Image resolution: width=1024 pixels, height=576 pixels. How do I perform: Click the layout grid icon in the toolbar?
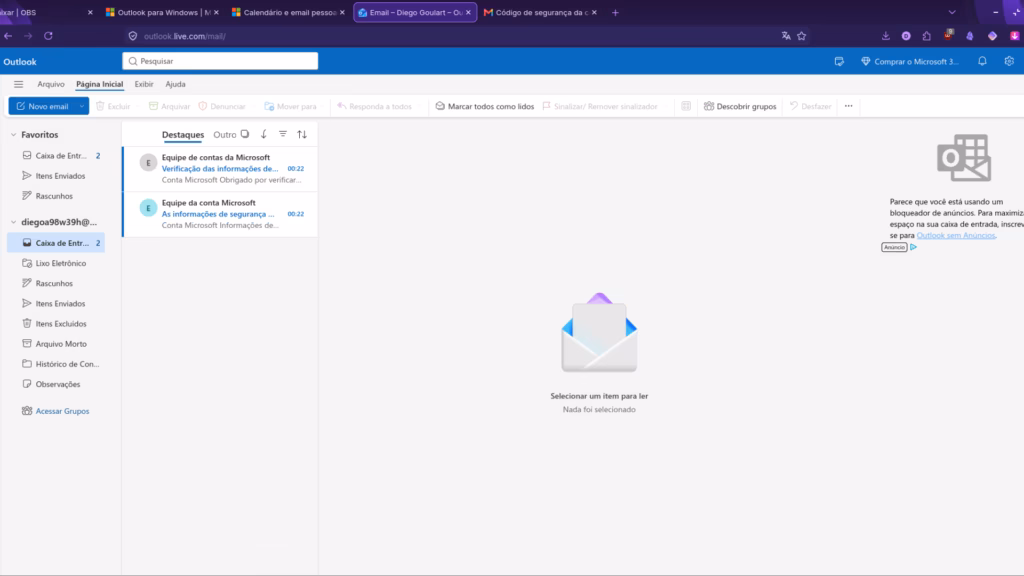point(686,106)
